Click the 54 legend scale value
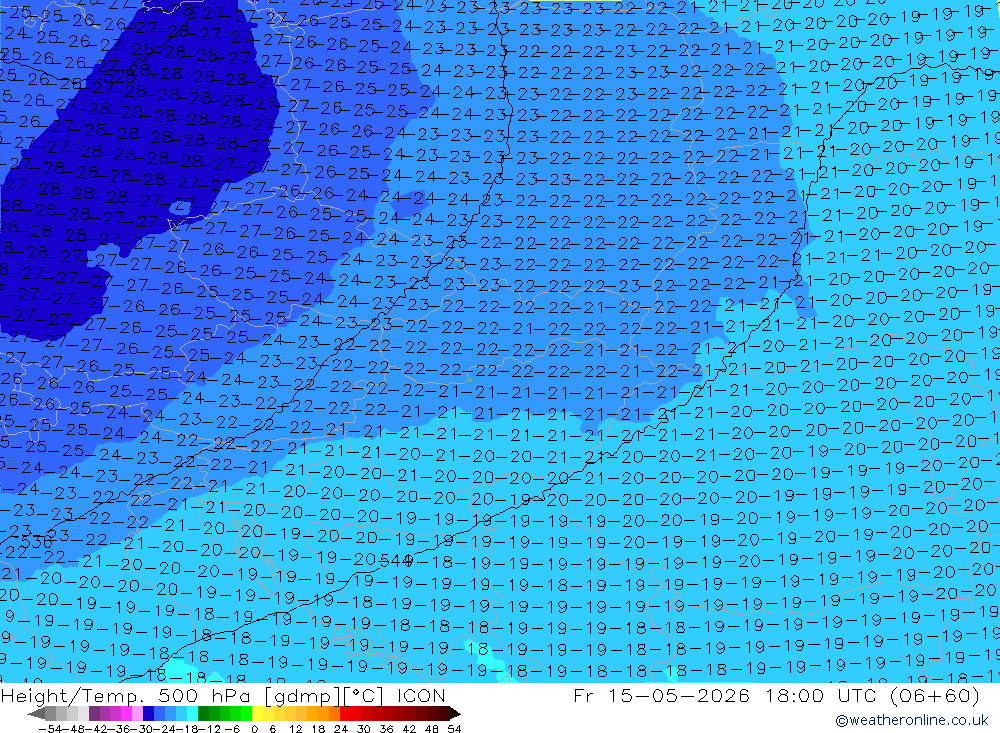The image size is (1000, 733). tap(454, 729)
